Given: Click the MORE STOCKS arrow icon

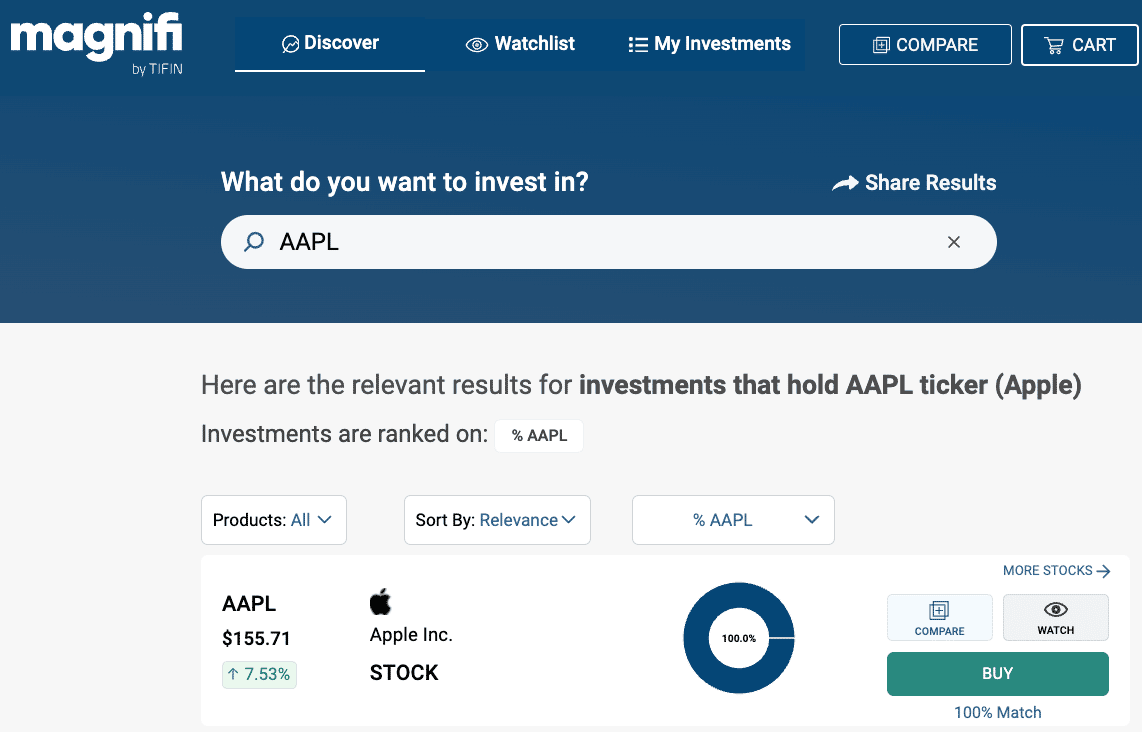Looking at the screenshot, I should [x=1103, y=571].
